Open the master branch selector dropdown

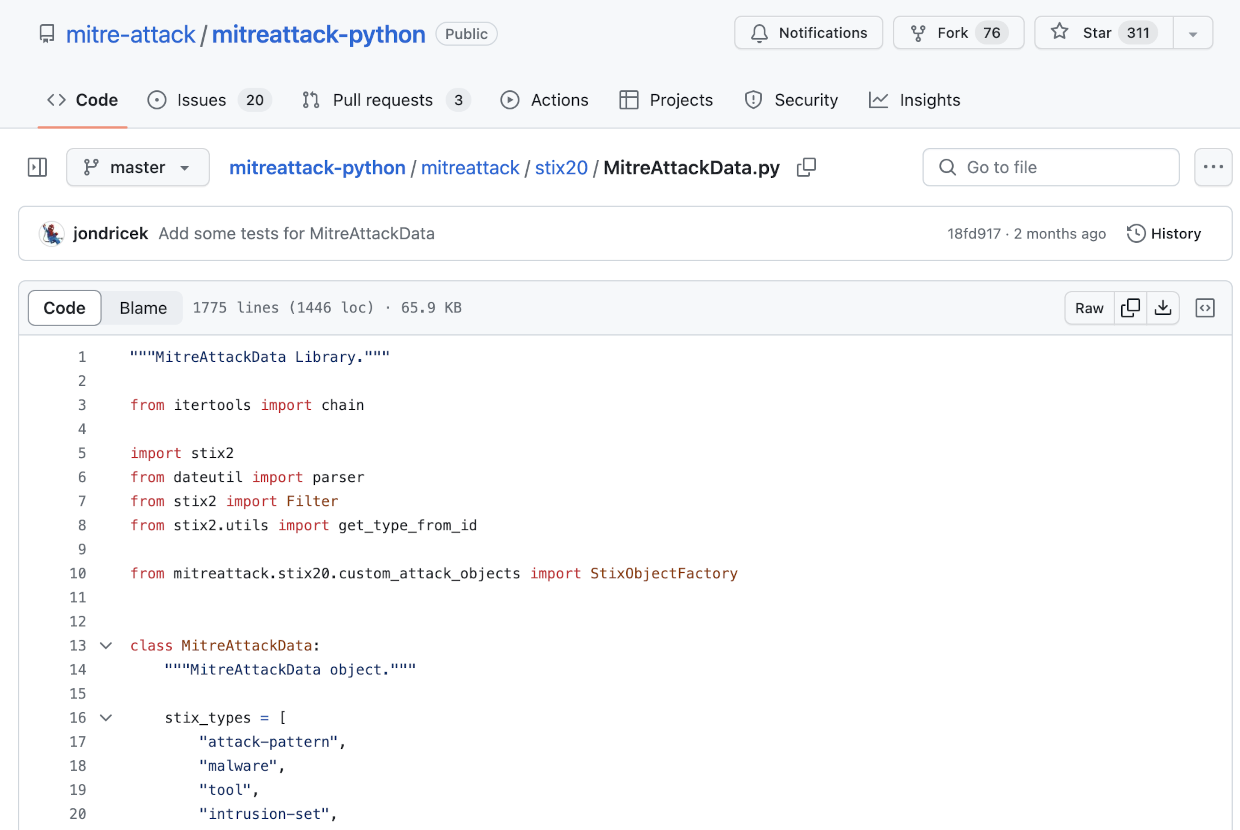pyautogui.click(x=137, y=167)
